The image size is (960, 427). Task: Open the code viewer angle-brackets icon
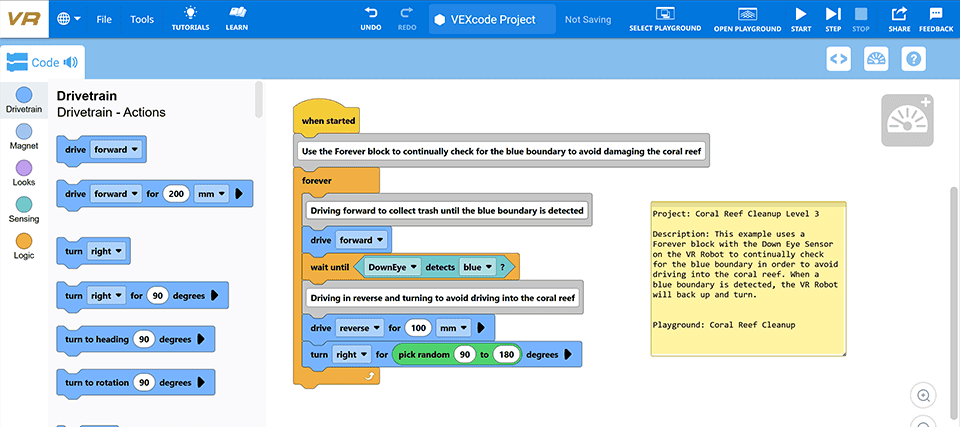click(x=839, y=59)
